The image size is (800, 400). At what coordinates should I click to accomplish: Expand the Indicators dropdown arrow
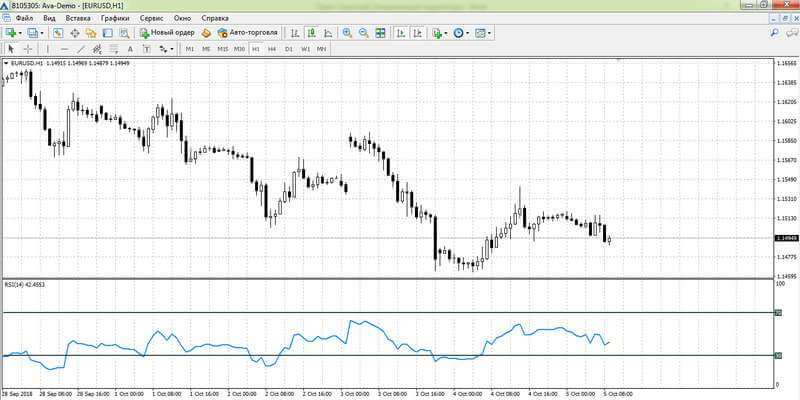click(x=446, y=33)
